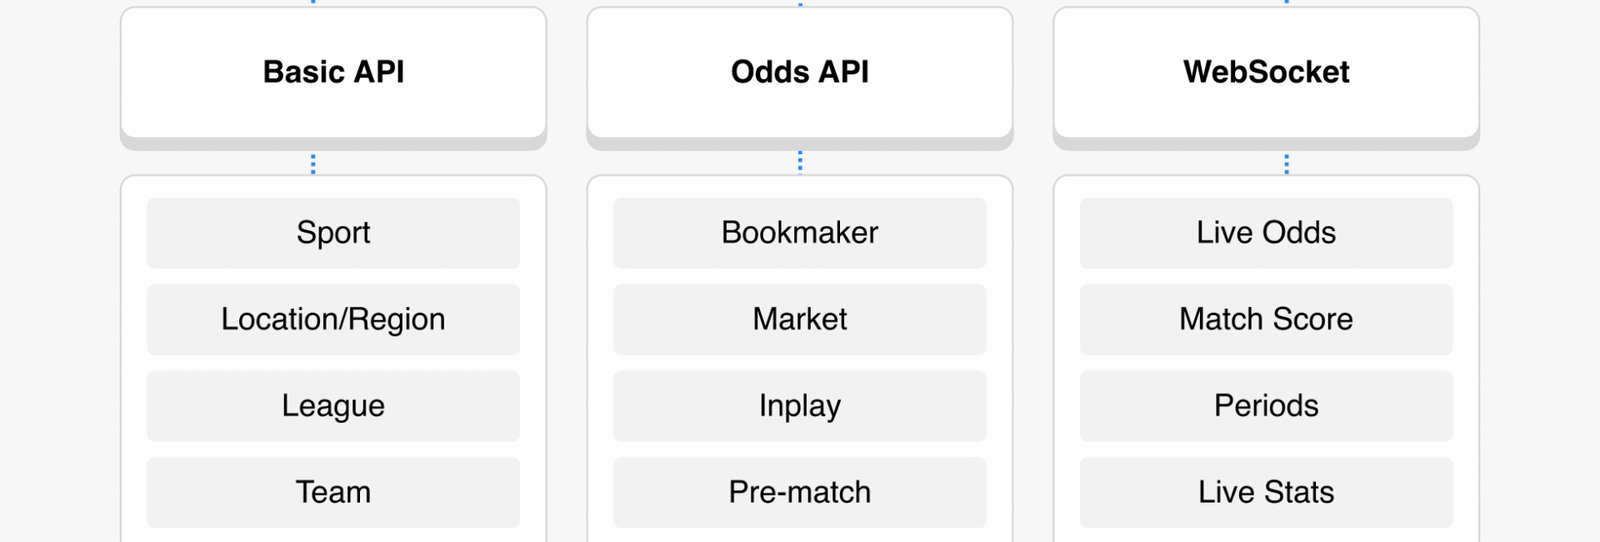
Task: Choose the Live Stats entry
Action: click(x=1266, y=492)
